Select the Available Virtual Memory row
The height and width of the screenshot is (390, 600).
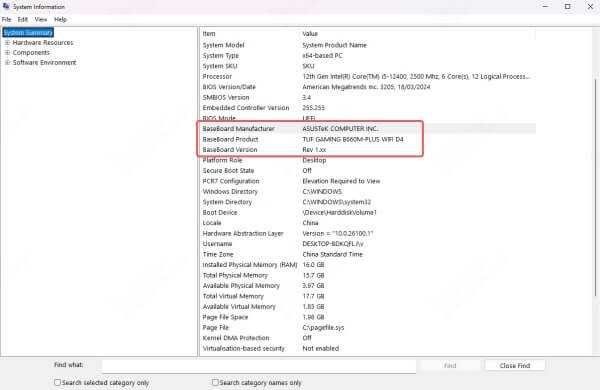point(368,307)
